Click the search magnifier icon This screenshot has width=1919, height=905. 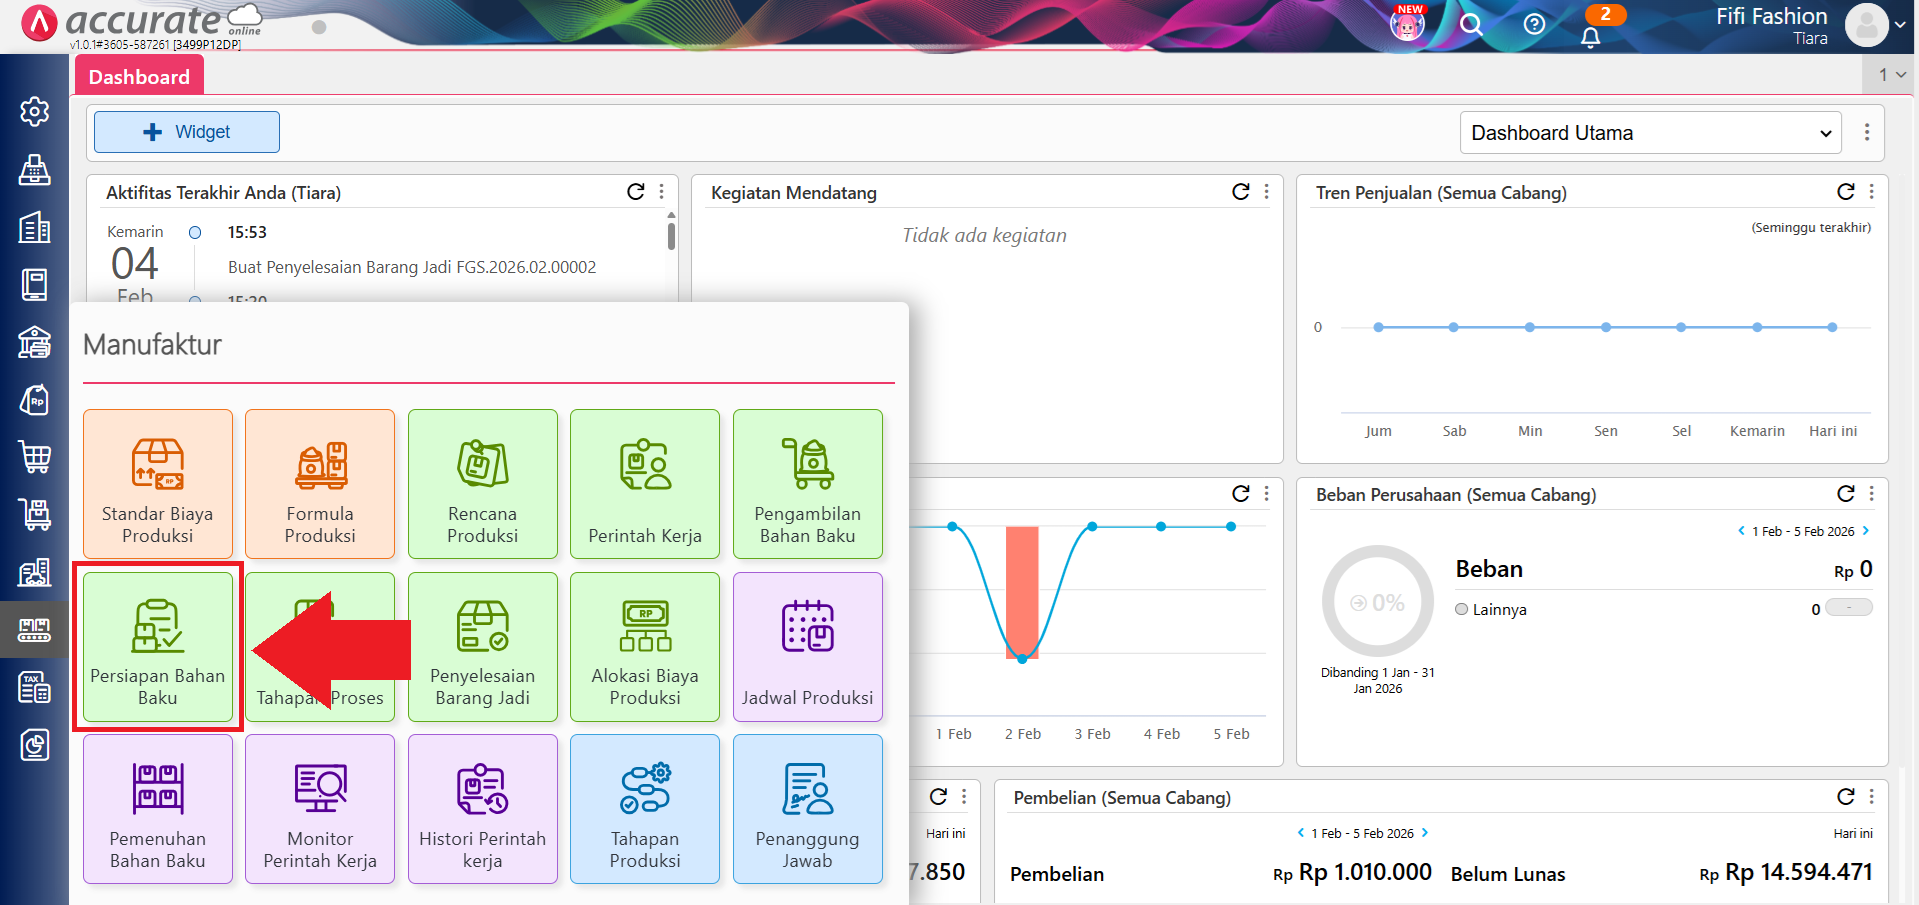click(1471, 24)
